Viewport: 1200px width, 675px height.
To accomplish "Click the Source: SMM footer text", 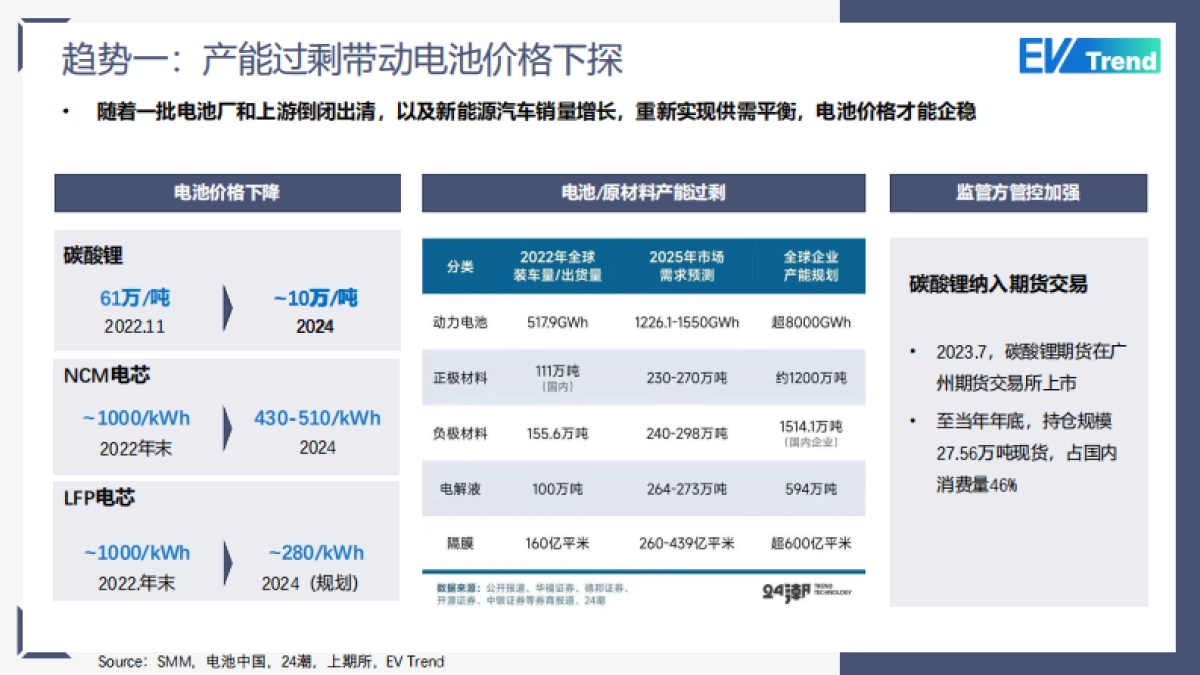I will pos(270,661).
